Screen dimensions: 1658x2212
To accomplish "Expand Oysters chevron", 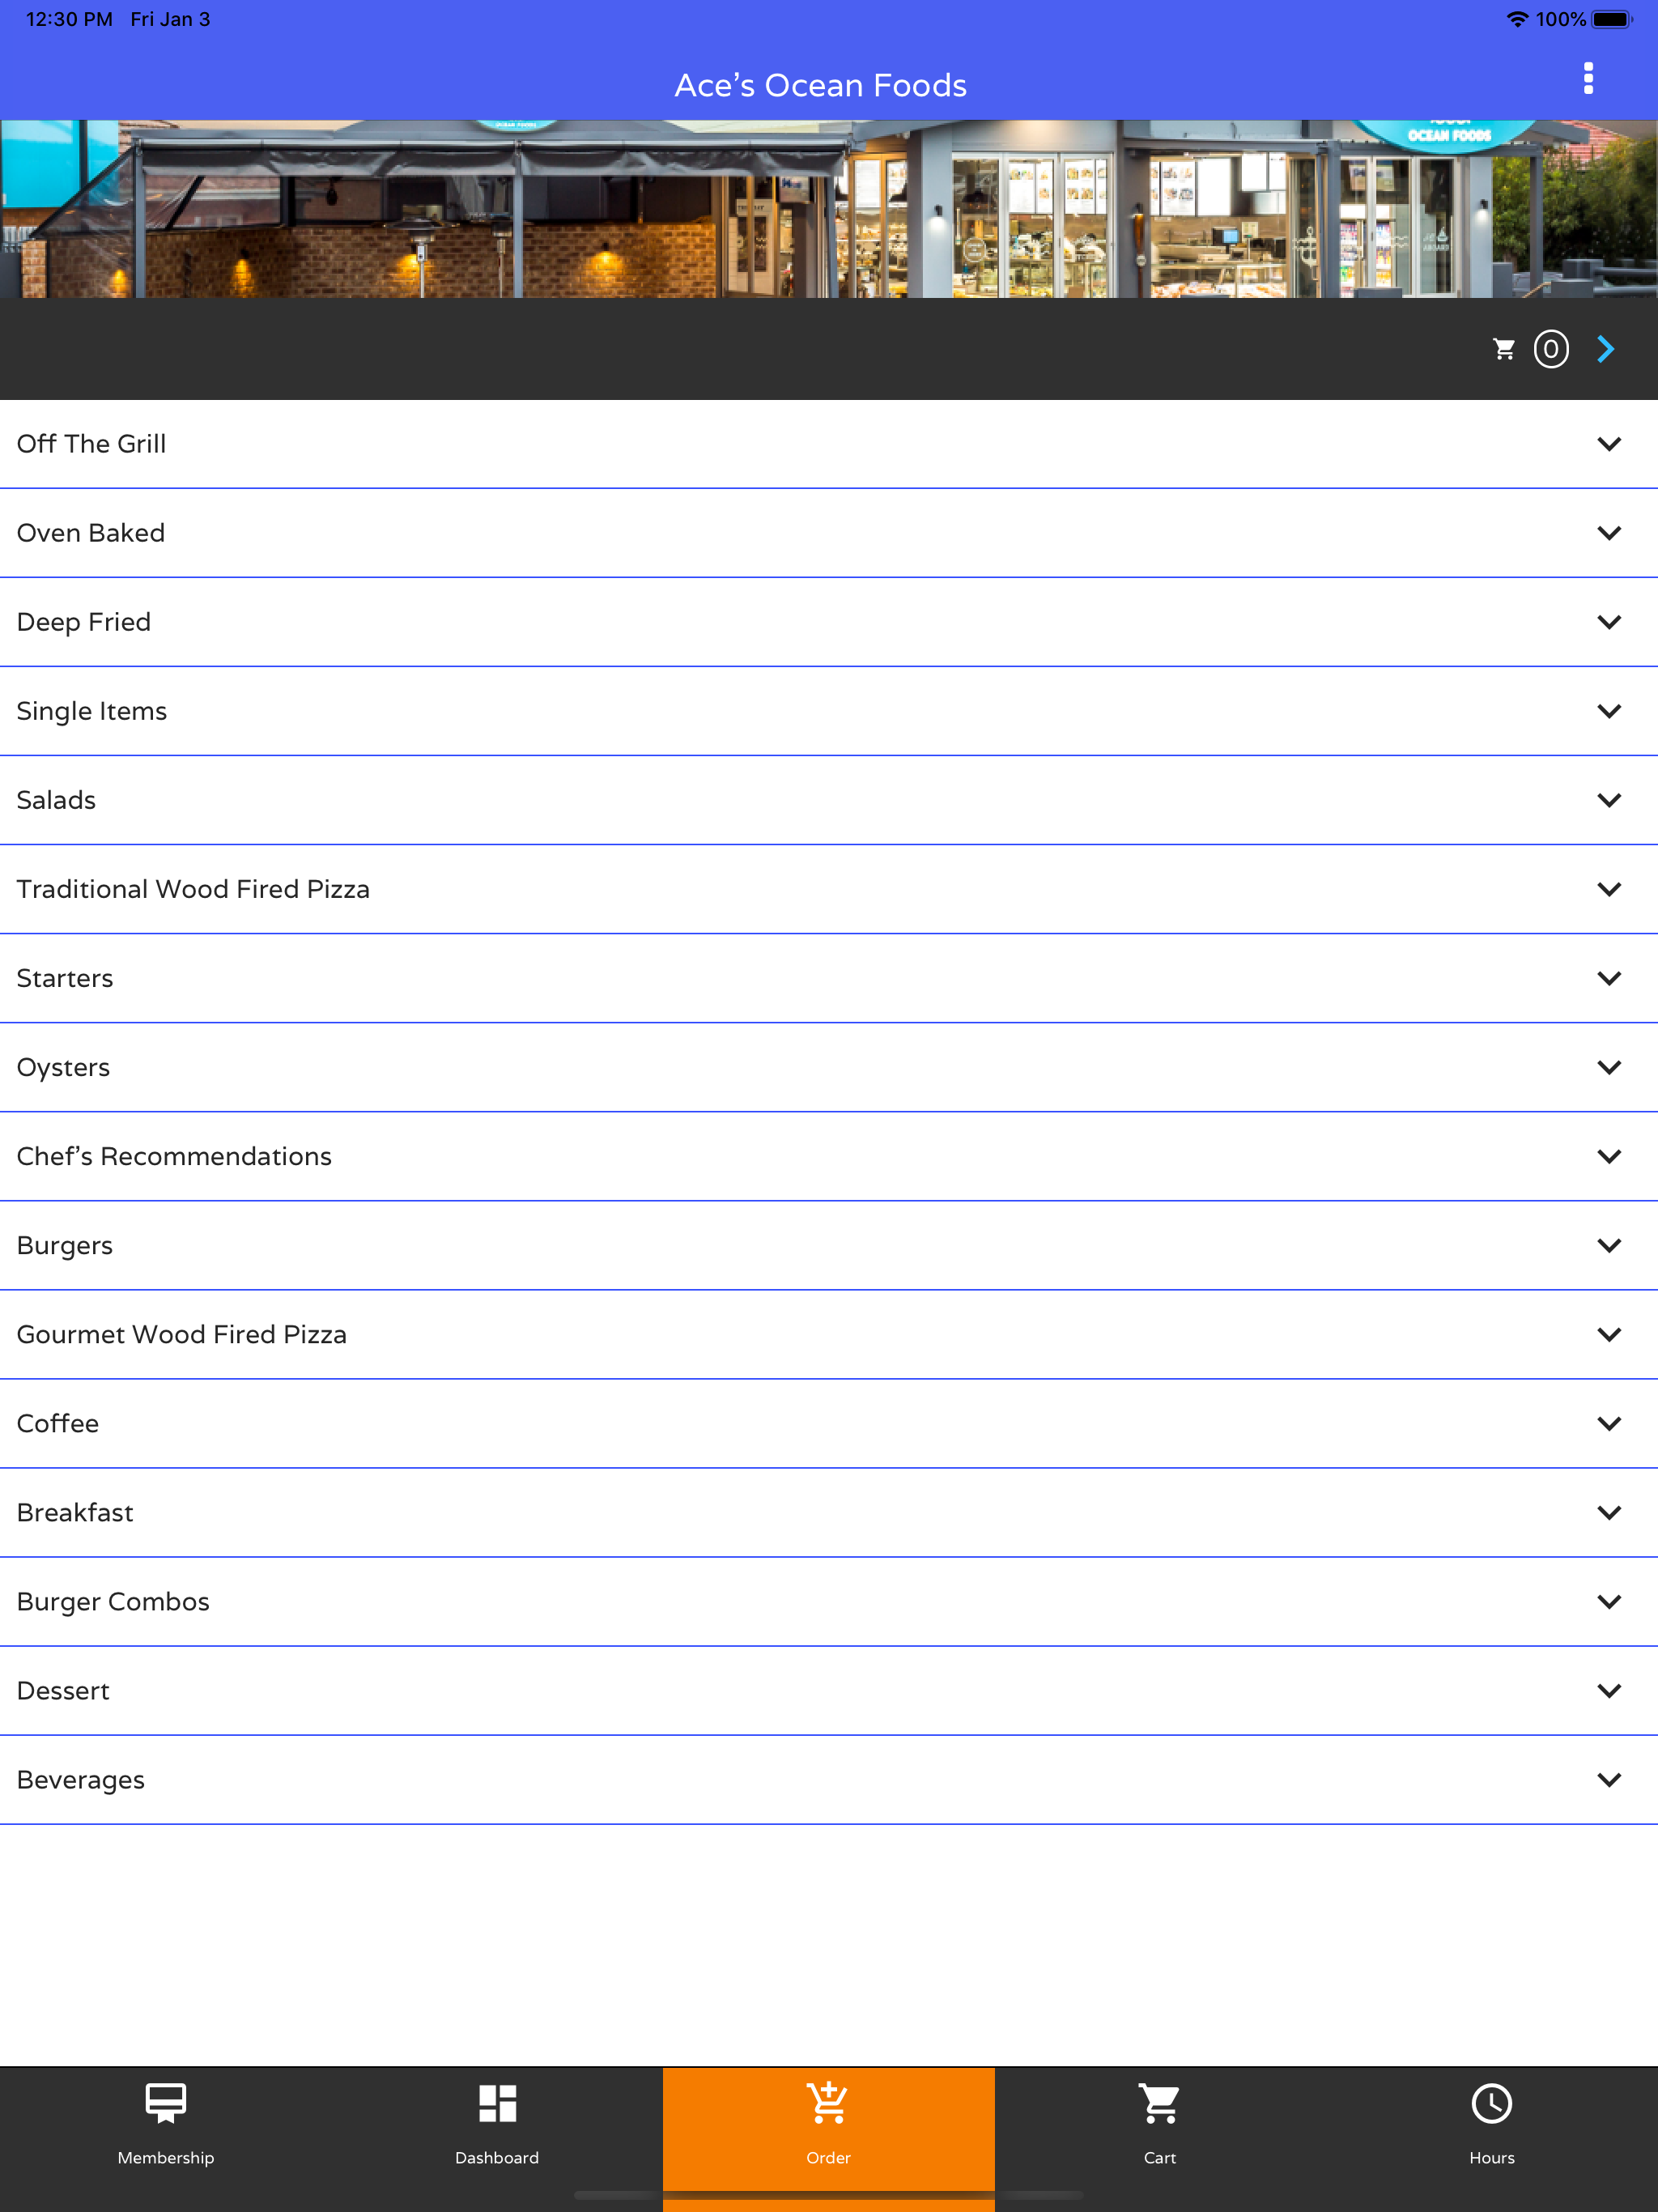I will point(1609,1067).
